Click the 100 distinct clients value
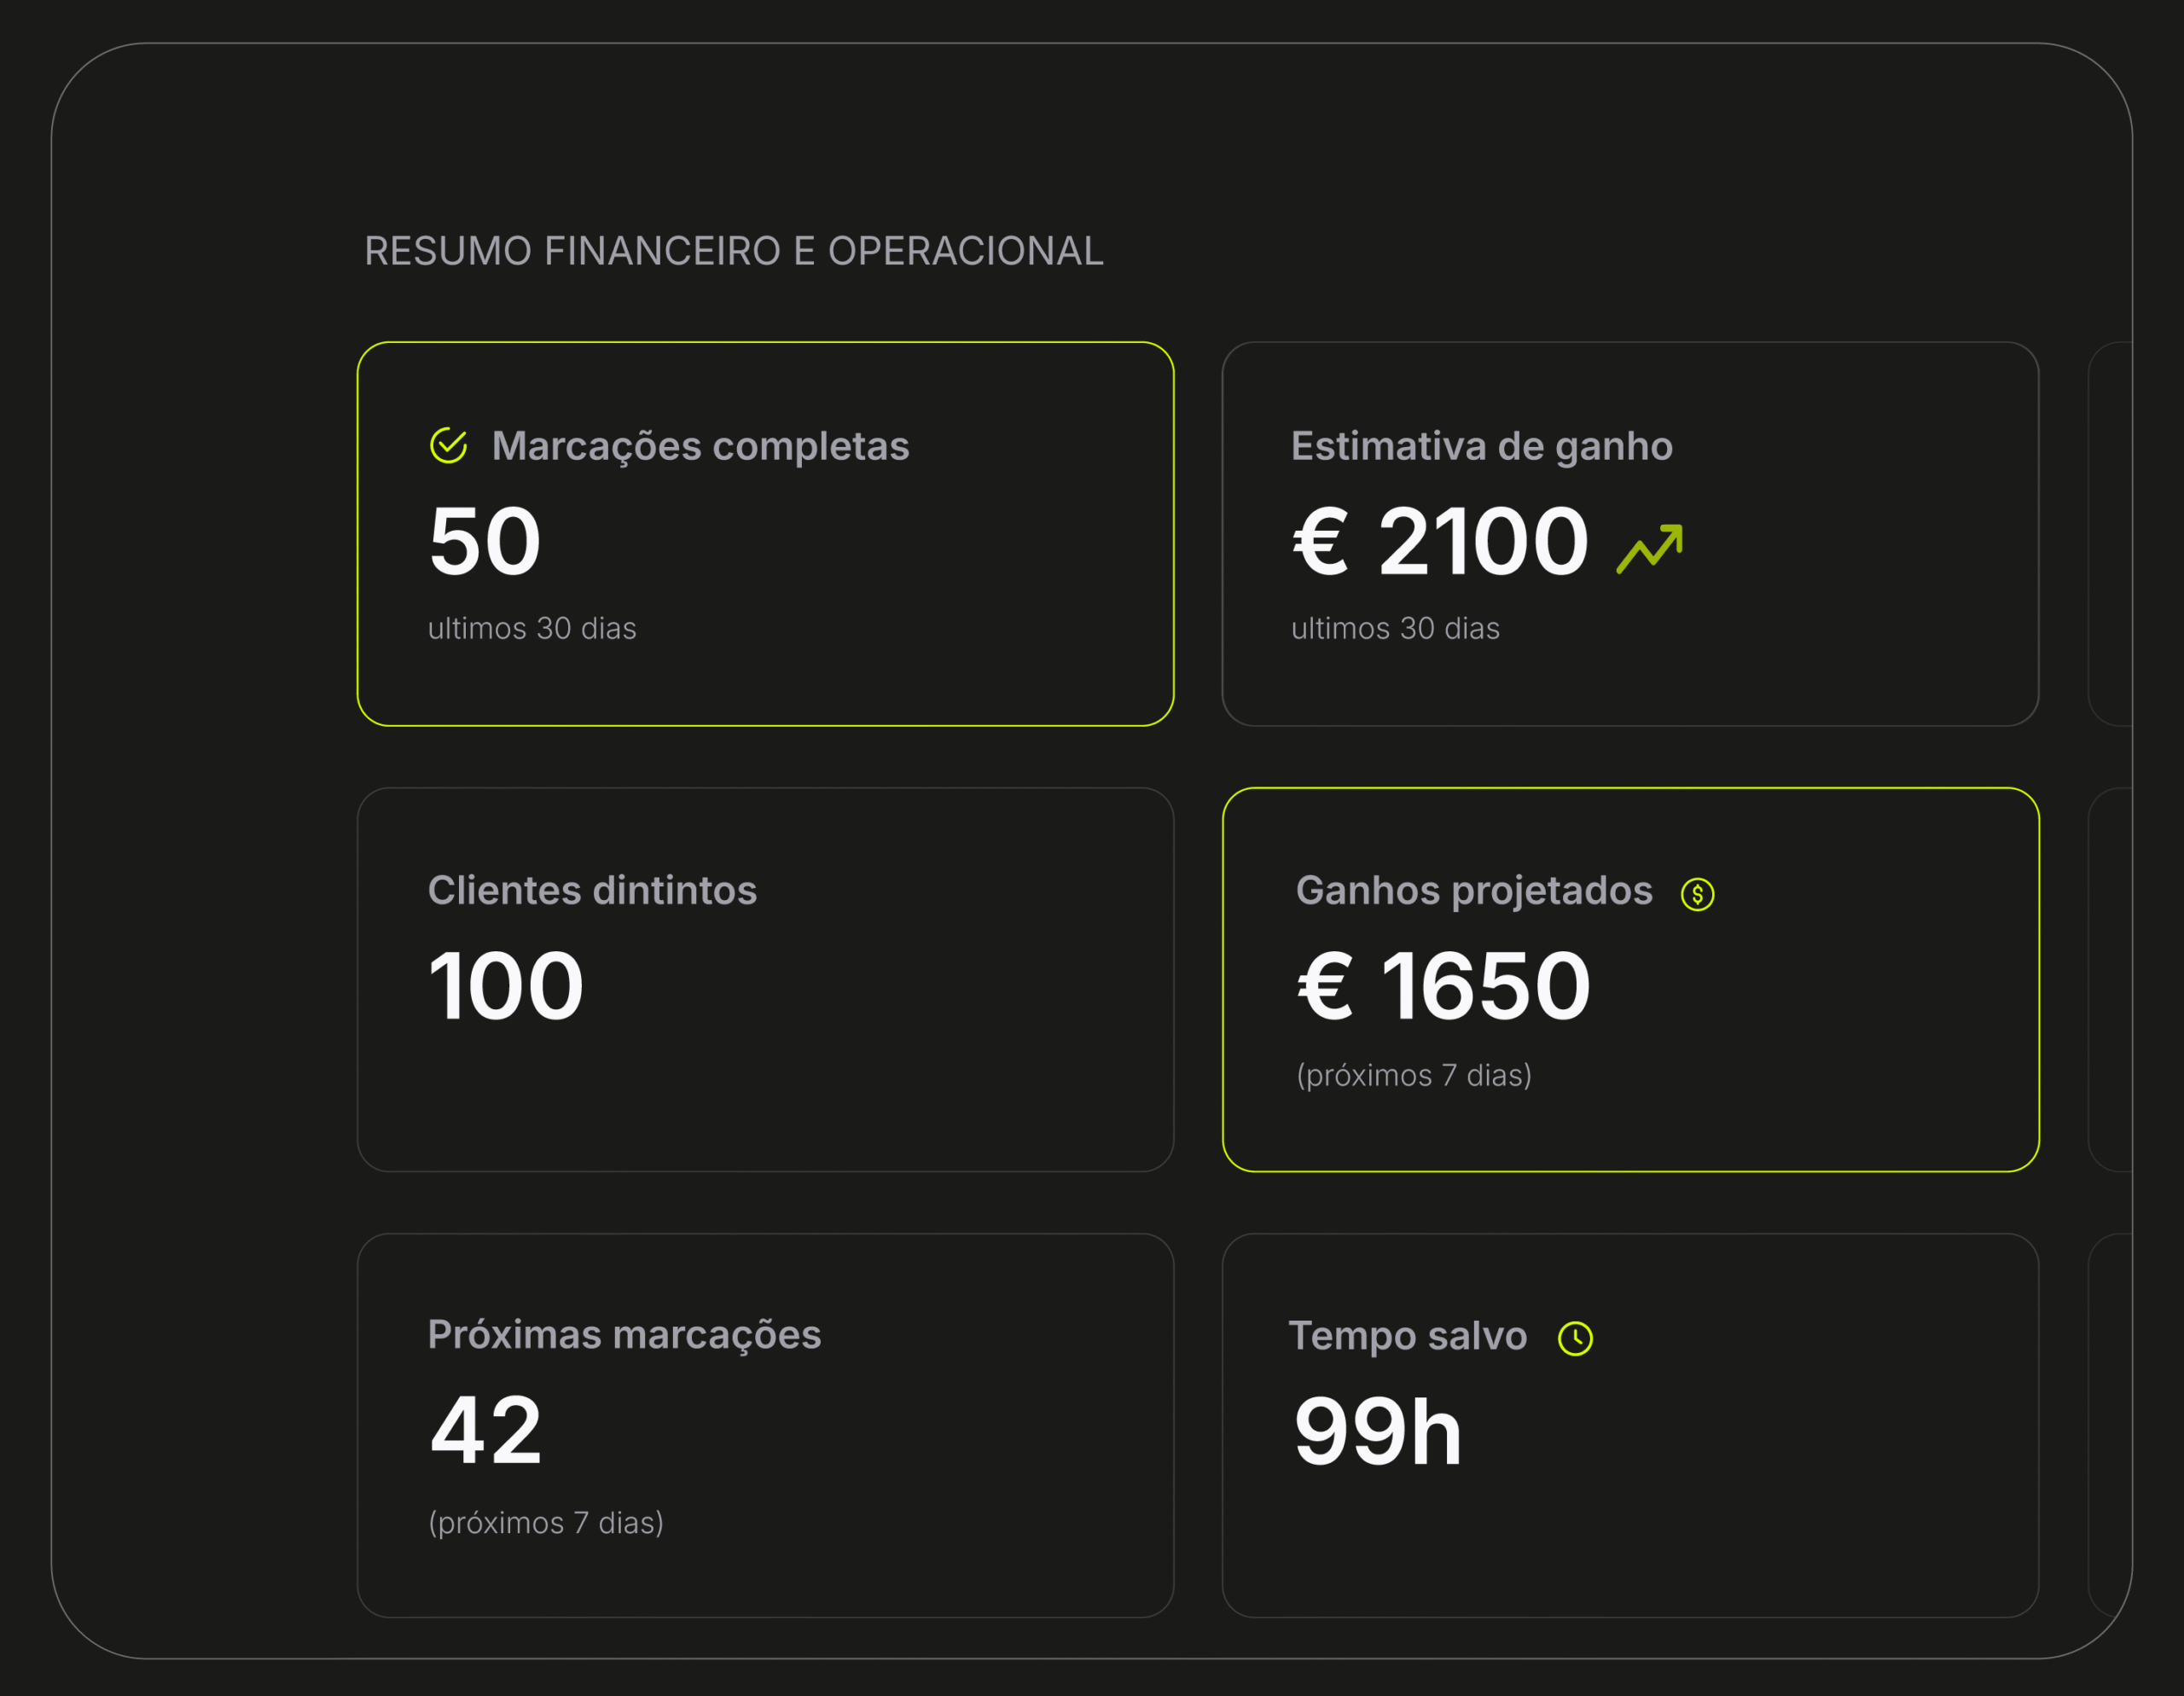Viewport: 2184px width, 1696px height. coord(506,986)
